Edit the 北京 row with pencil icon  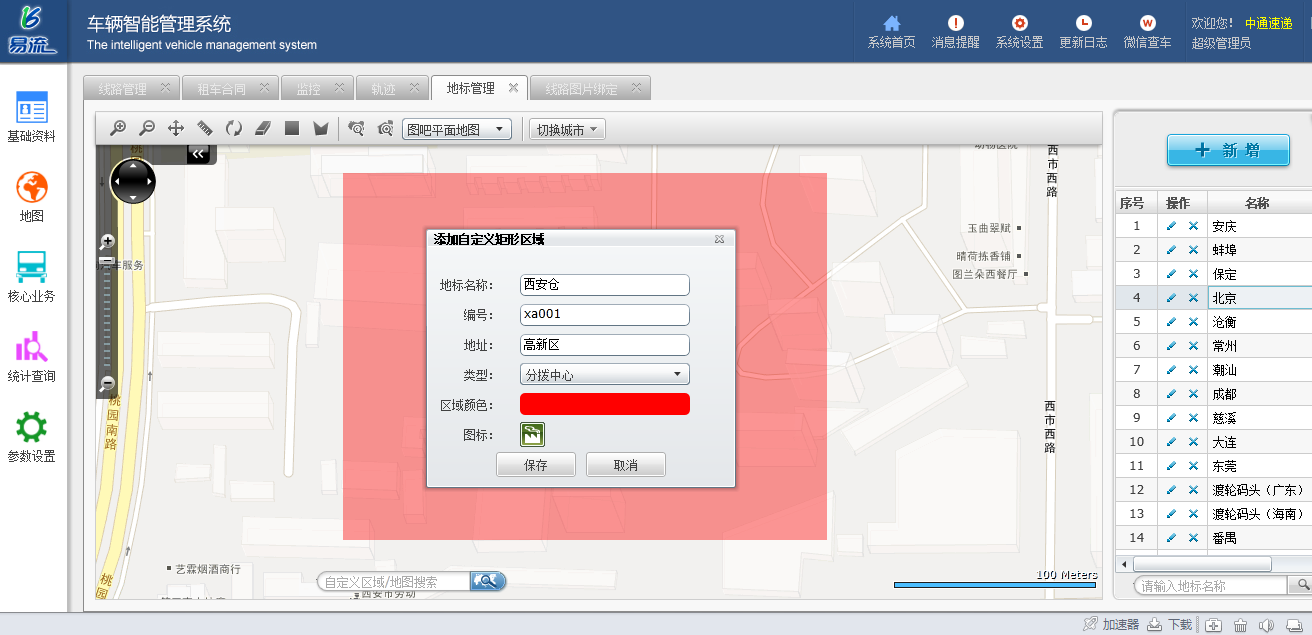tap(1171, 298)
